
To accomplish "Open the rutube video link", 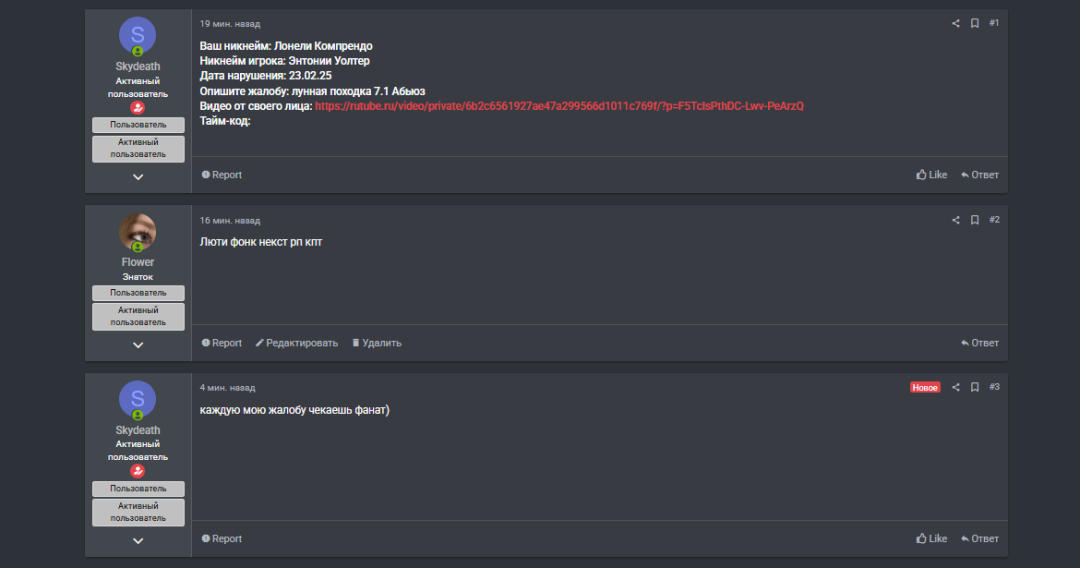I will click(x=559, y=106).
